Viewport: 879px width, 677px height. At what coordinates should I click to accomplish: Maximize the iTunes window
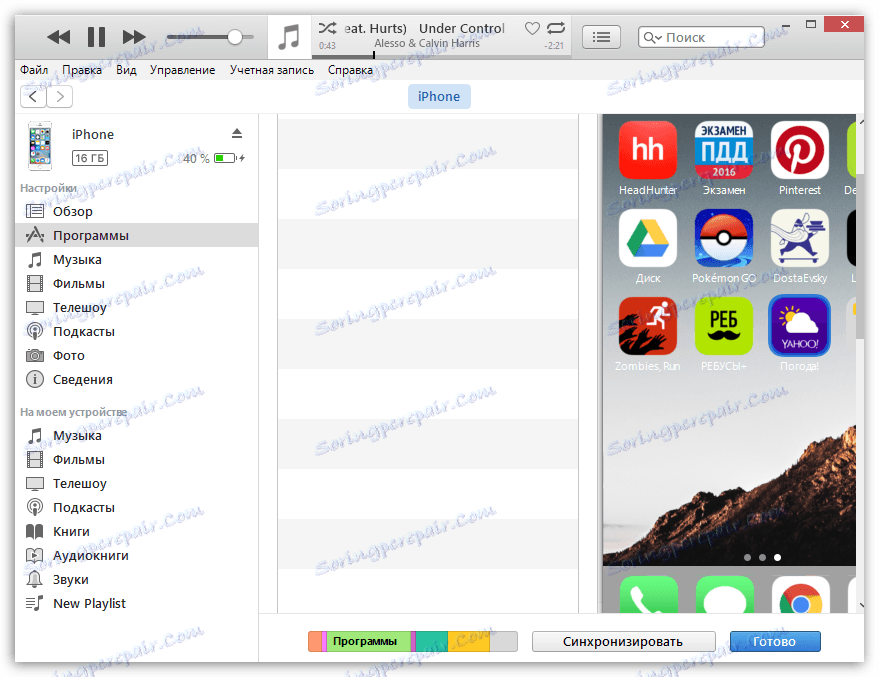(811, 24)
